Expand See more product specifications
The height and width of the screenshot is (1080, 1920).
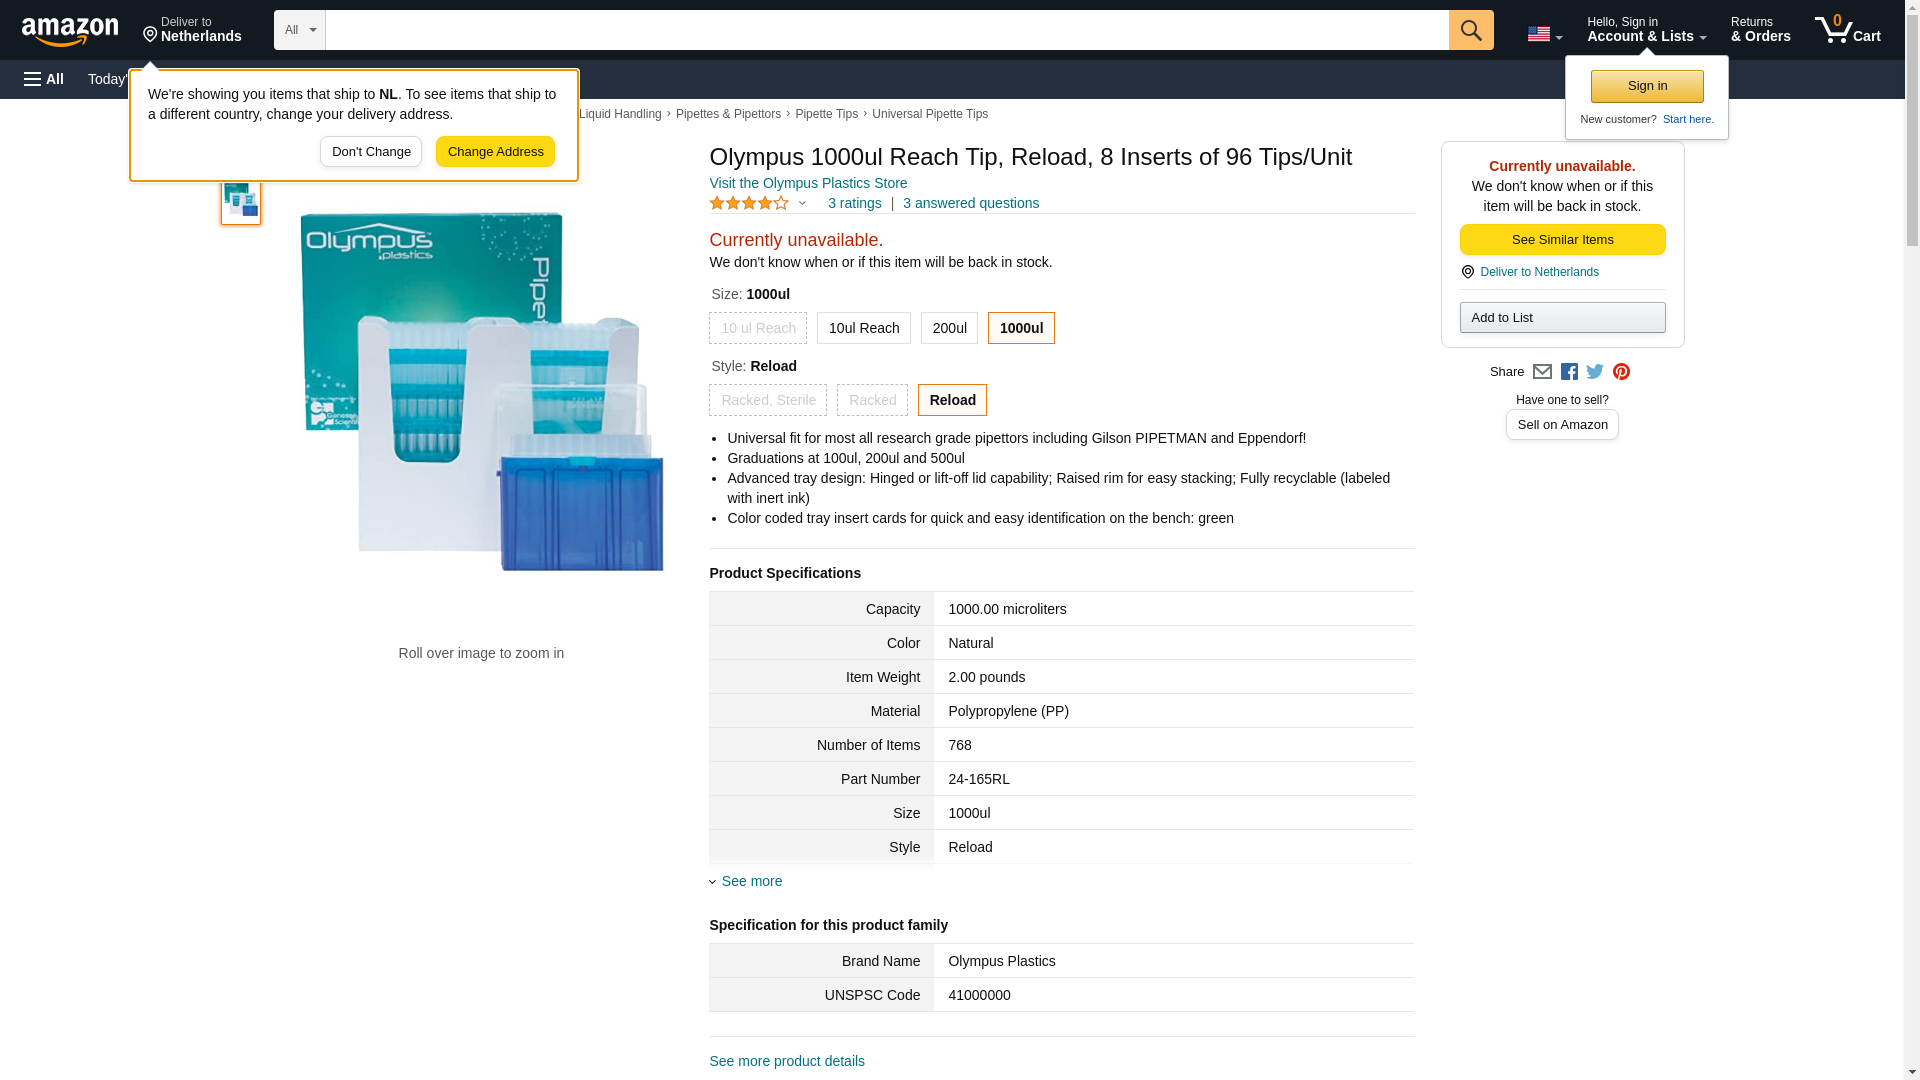coord(751,881)
